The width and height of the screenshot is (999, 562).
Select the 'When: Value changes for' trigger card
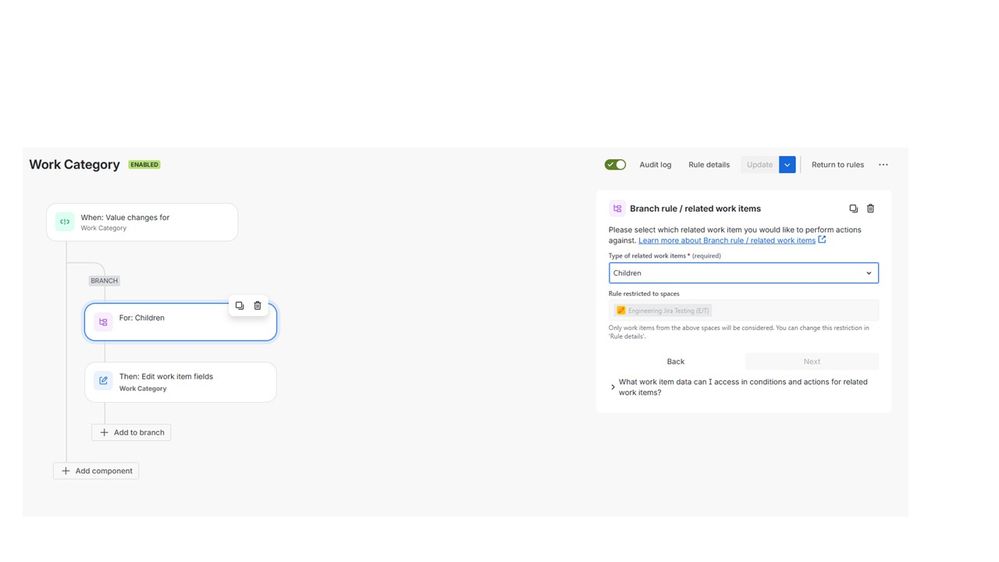tap(142, 222)
